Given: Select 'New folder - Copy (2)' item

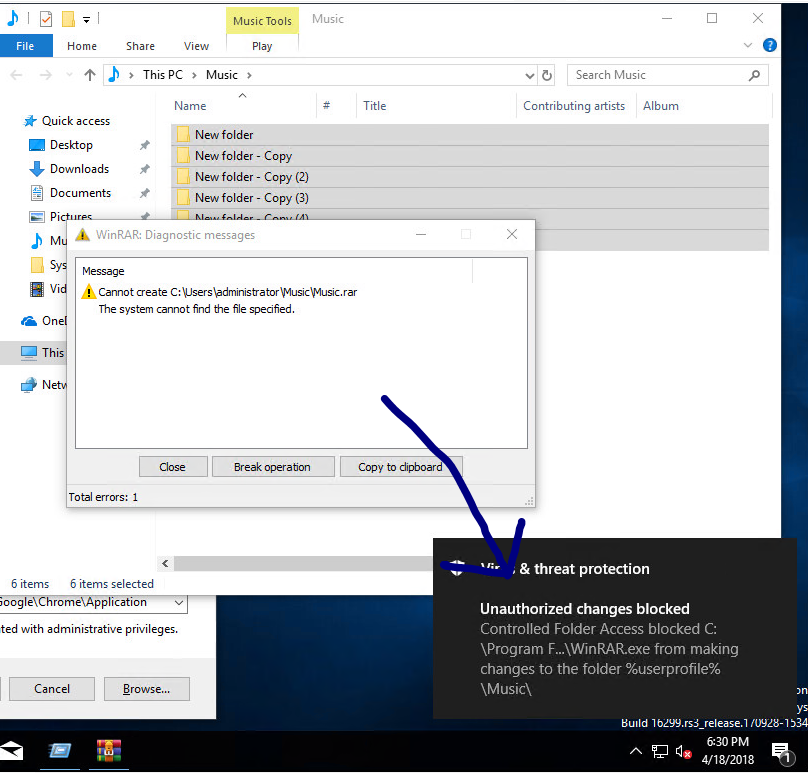Looking at the screenshot, I should tap(469, 177).
